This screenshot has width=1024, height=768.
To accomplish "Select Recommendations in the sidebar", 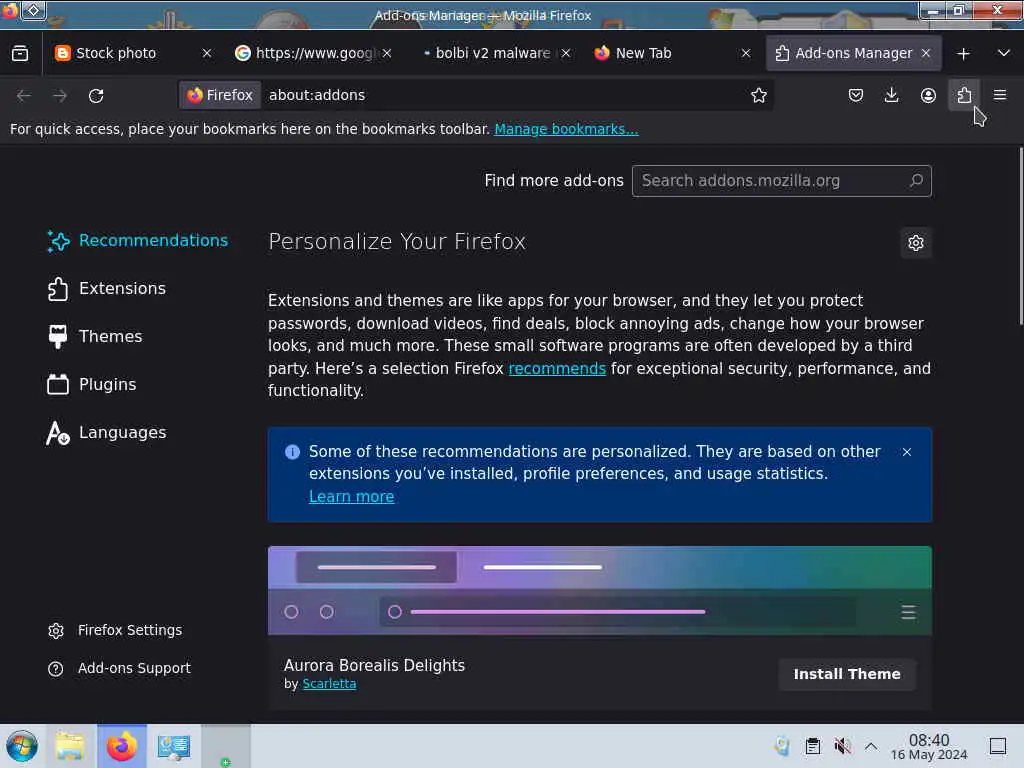I will tap(138, 240).
